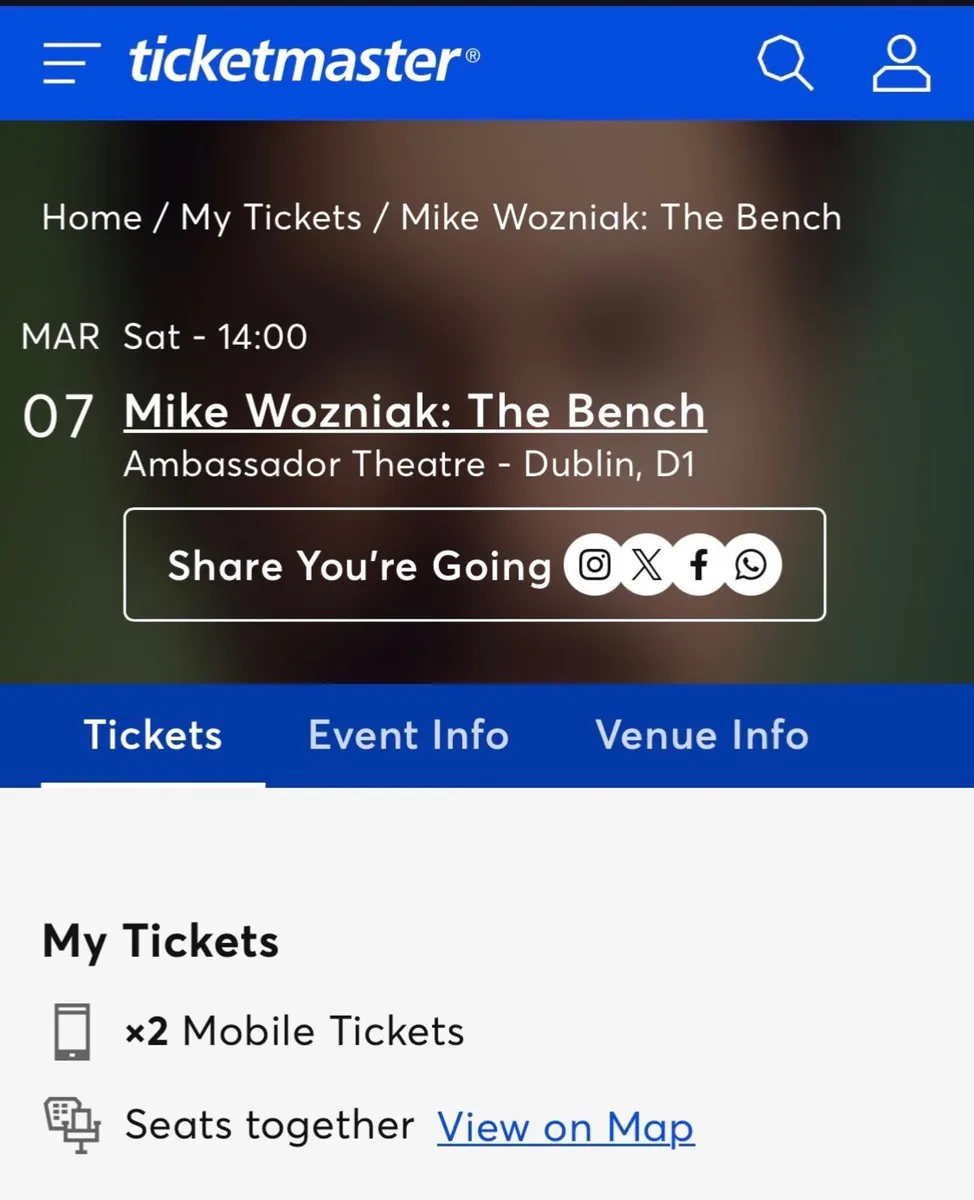Open the account profile icon
Image resolution: width=974 pixels, height=1200 pixels.
tap(901, 62)
